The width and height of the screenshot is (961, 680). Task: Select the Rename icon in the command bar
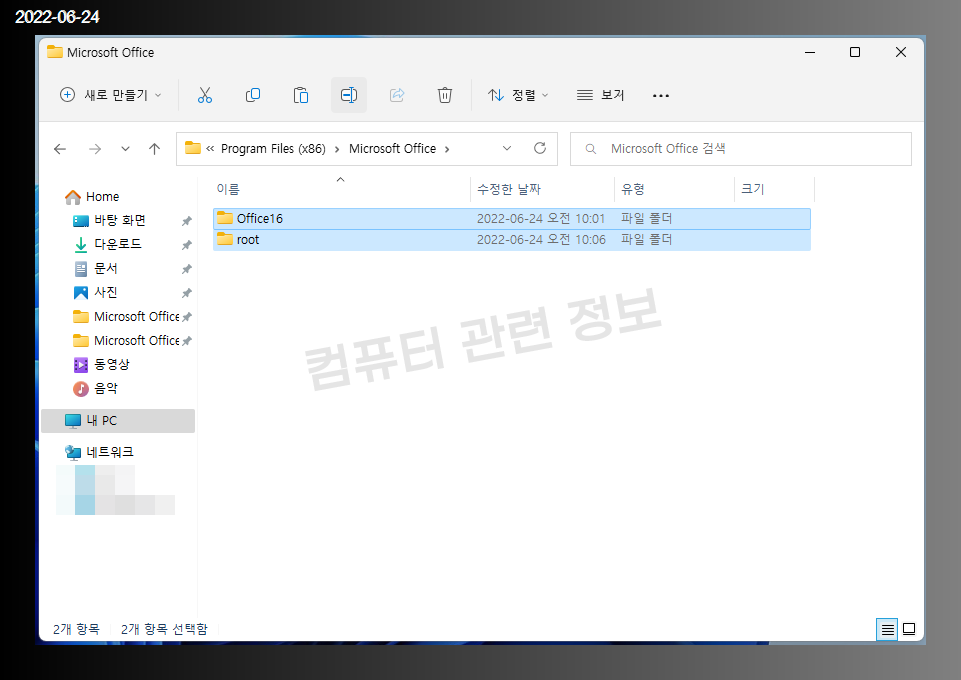[x=349, y=95]
